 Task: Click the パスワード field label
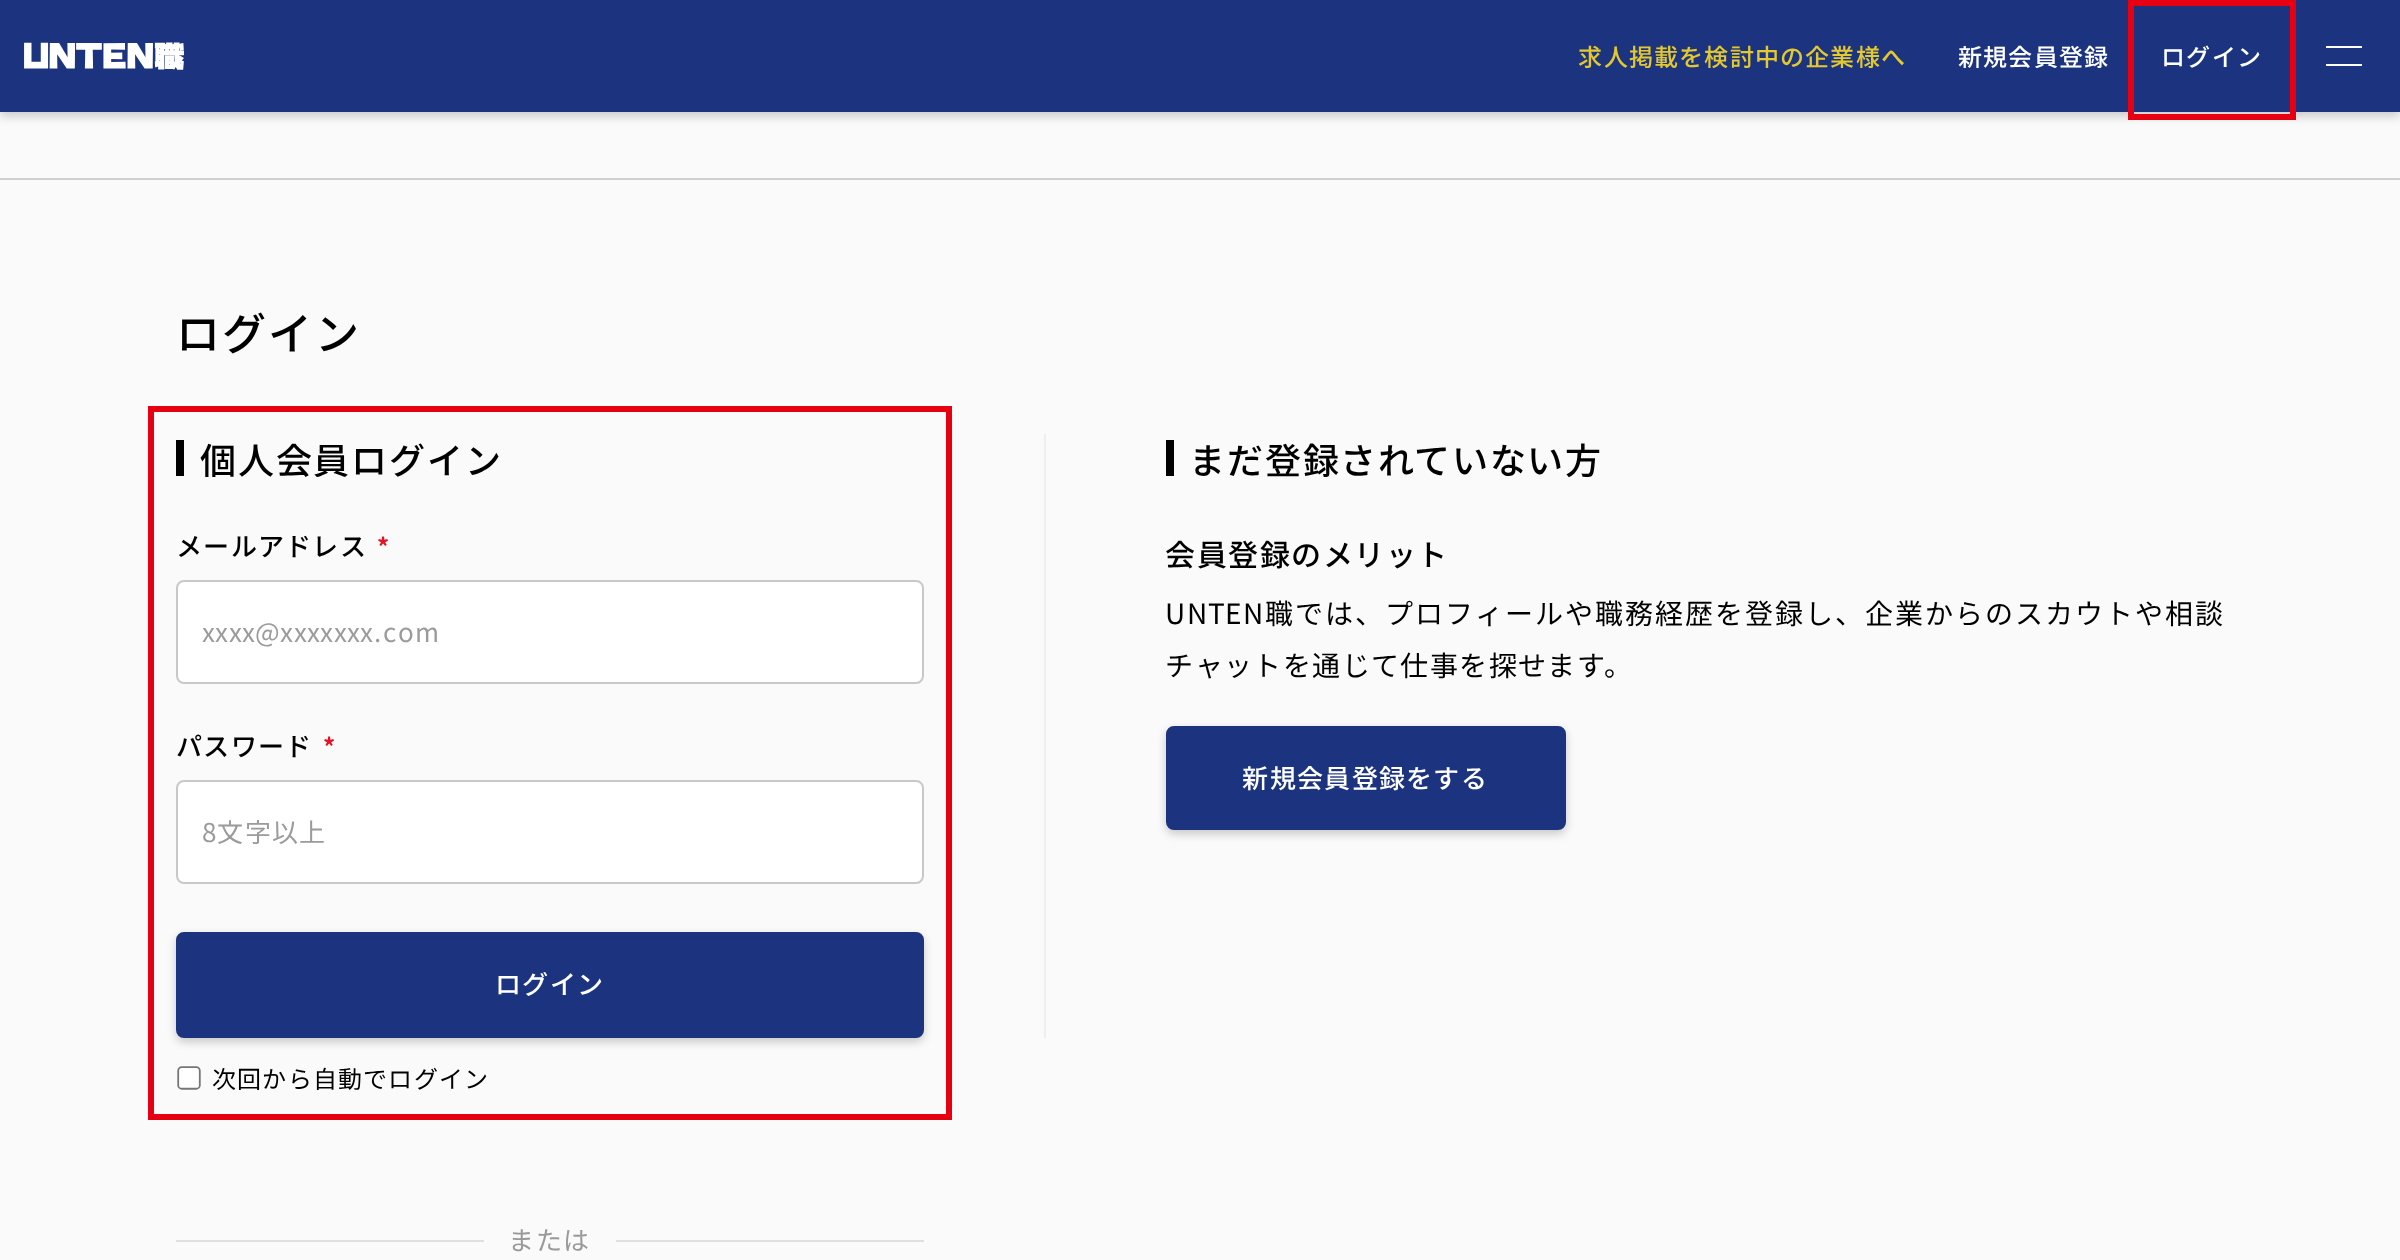pos(244,746)
